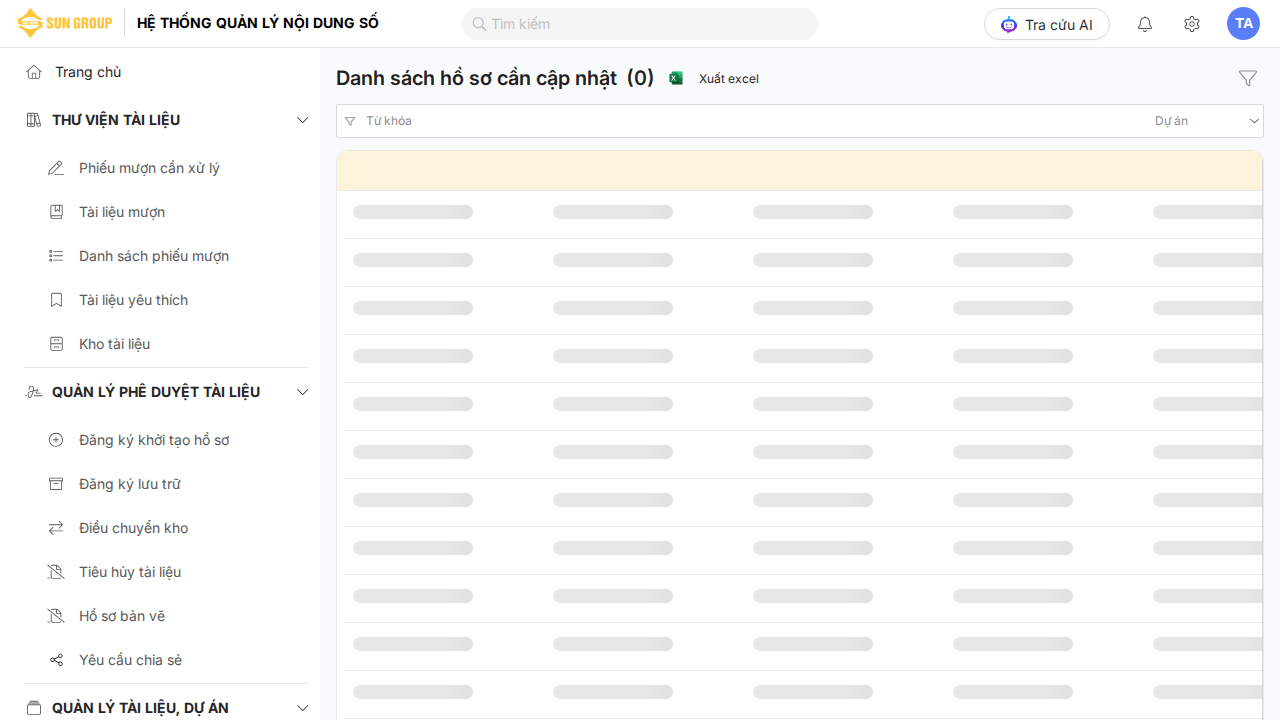Open Yêu cầu chia sẻ item

(130, 660)
